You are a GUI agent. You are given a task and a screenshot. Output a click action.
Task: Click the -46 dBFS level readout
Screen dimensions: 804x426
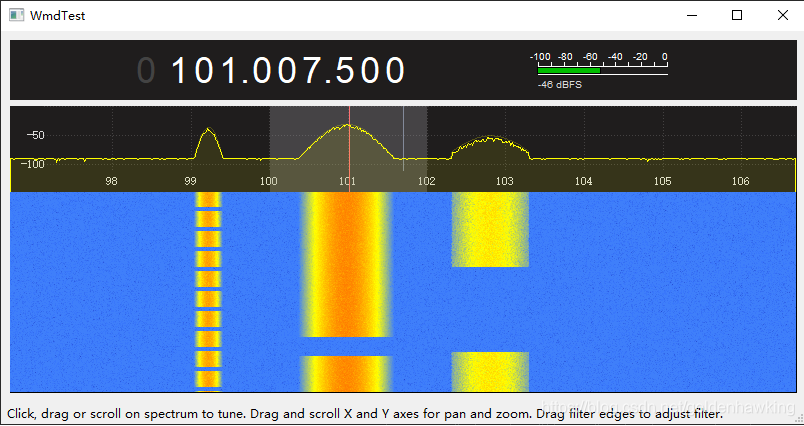click(559, 85)
